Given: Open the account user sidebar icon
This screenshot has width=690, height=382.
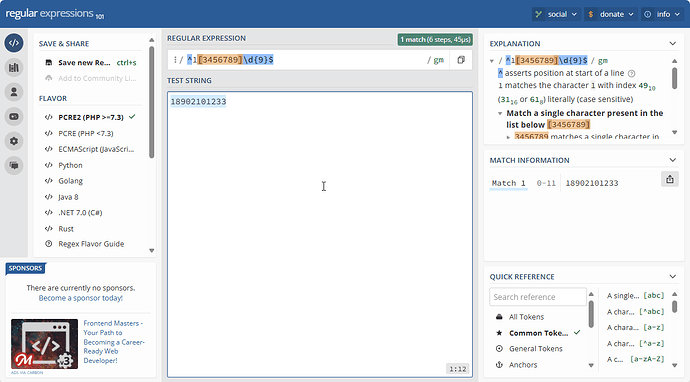Looking at the screenshot, I should click(14, 92).
